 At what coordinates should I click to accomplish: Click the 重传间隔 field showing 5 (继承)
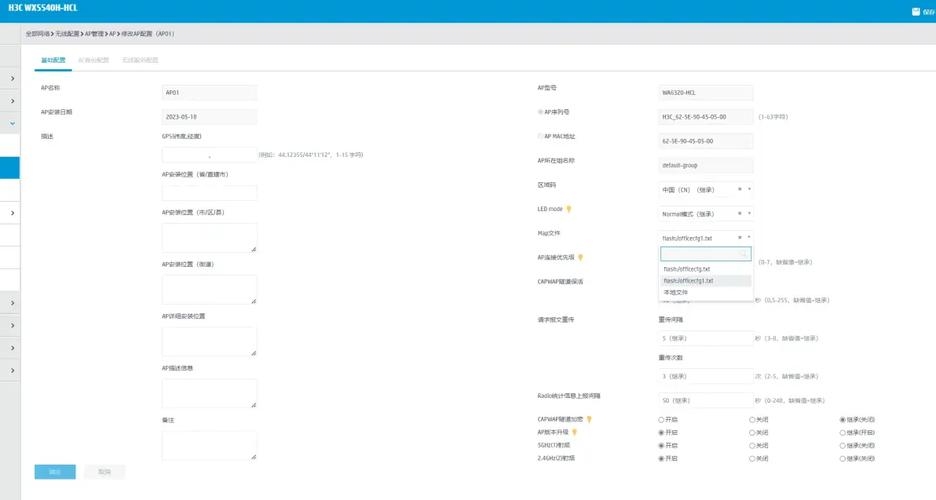pos(706,338)
